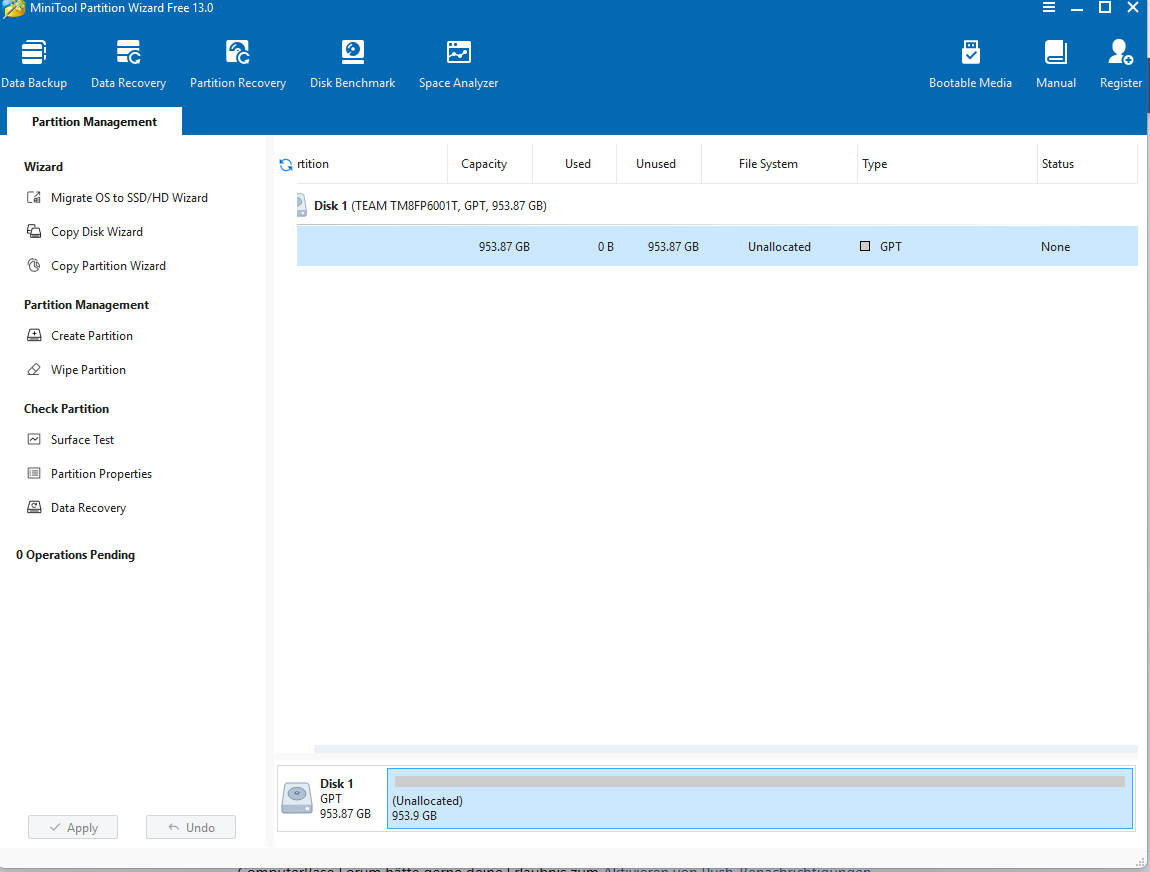Select Migrate OS to SSD/HD Wizard
This screenshot has width=1150, height=872.
[117, 198]
